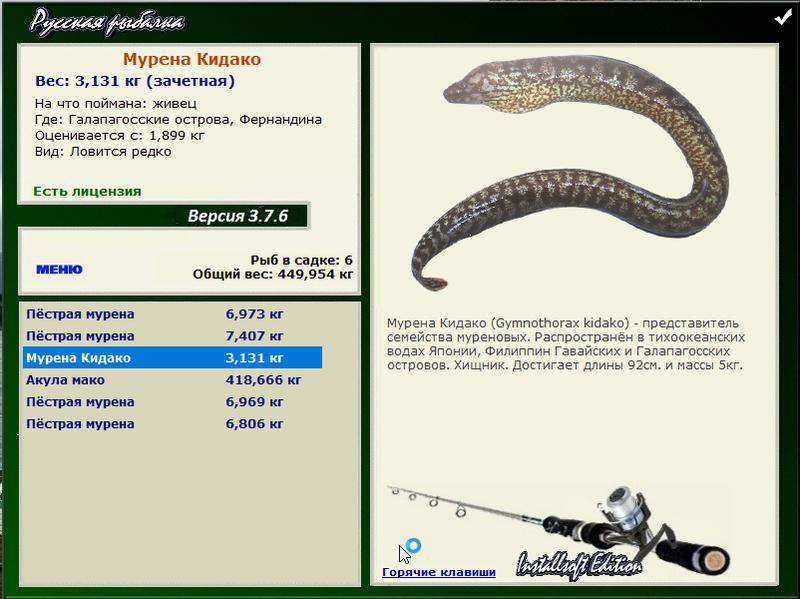Click the Вес: 3,131 кг (зачетная) text
The width and height of the screenshot is (800, 599).
point(135,81)
